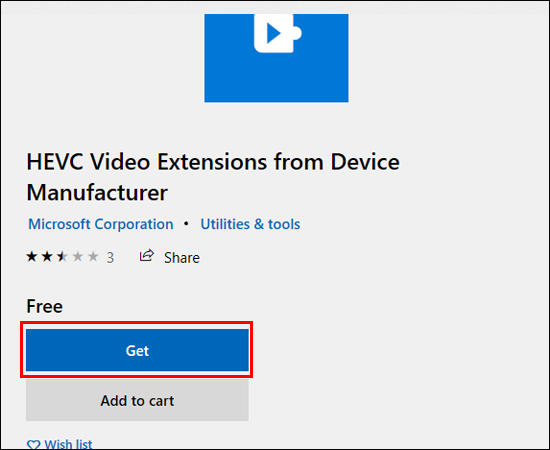Open the Wish list link text
The width and height of the screenshot is (550, 450).
[68, 445]
